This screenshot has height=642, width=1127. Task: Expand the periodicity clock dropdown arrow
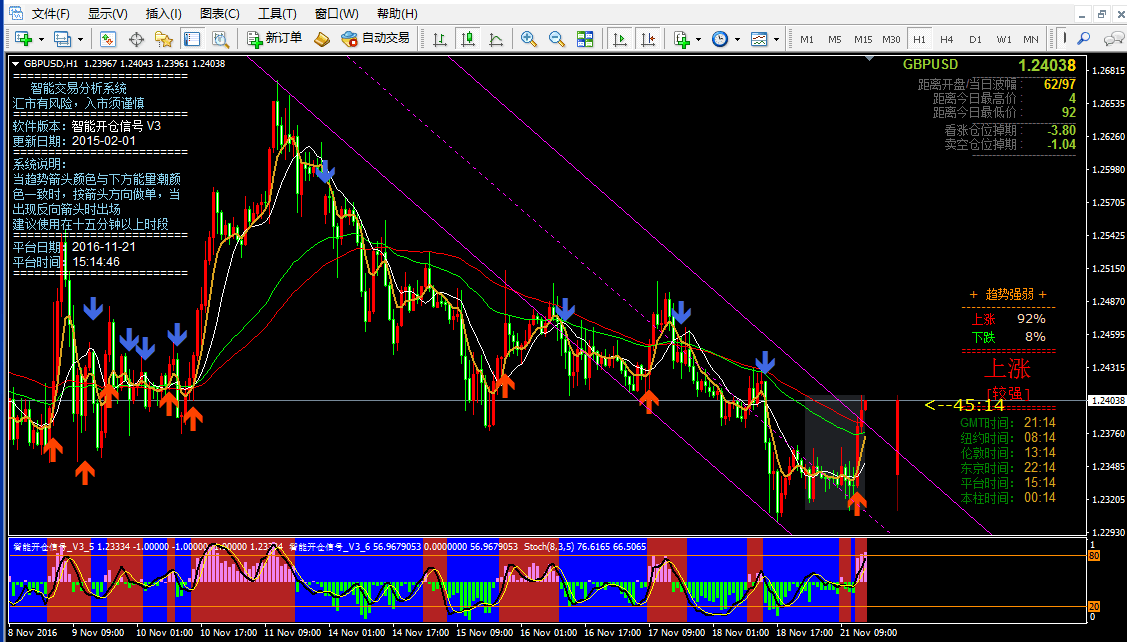pyautogui.click(x=737, y=39)
